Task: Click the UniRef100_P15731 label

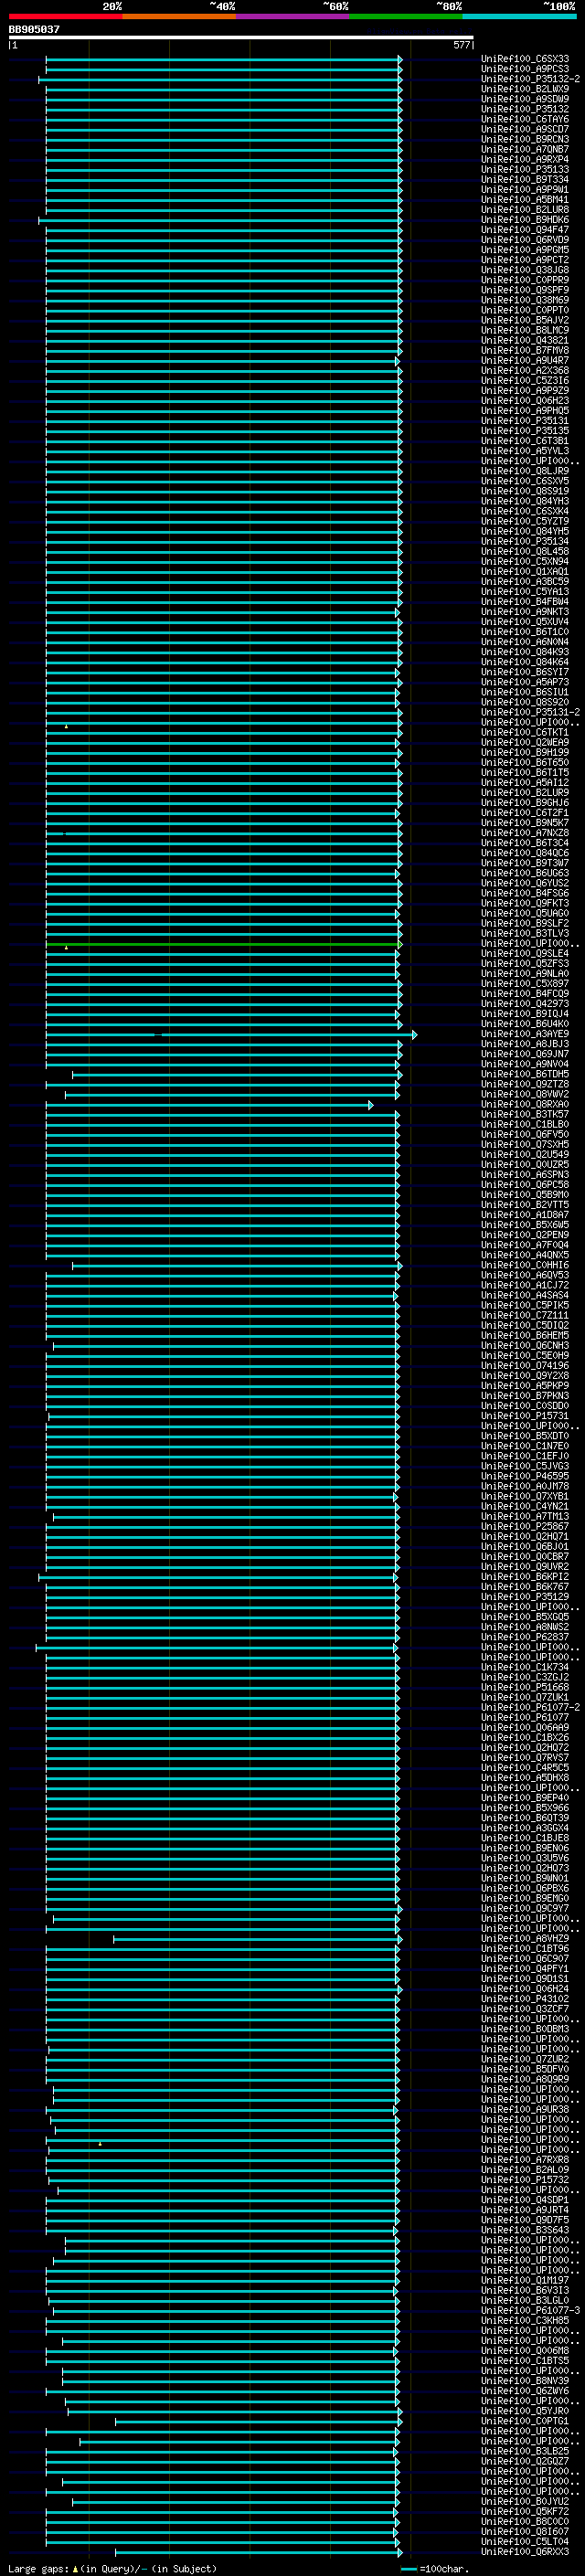Action: tap(525, 1416)
